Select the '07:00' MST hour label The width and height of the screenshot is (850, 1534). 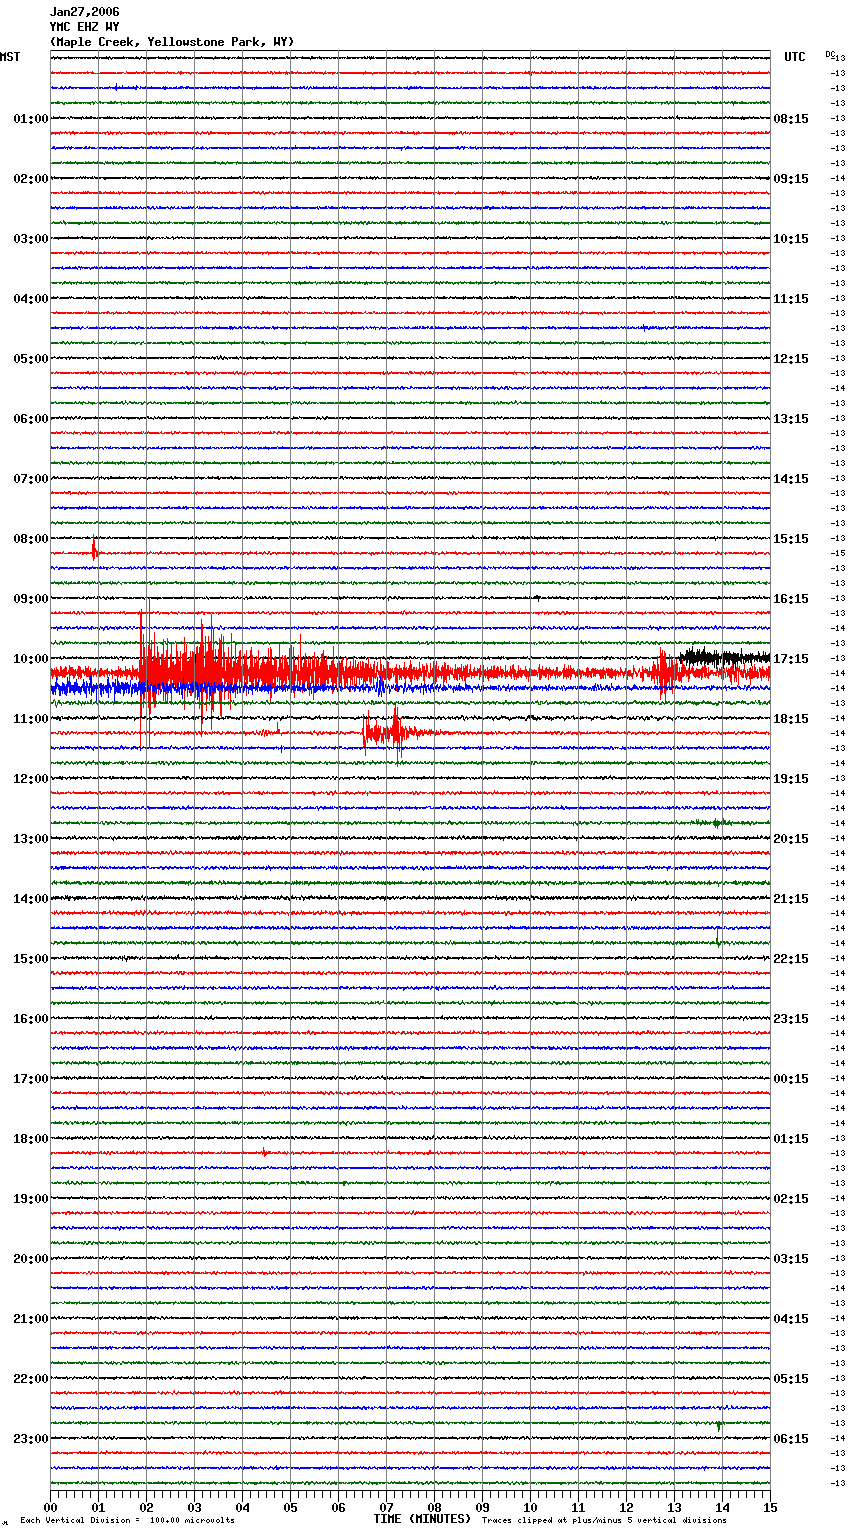(x=31, y=479)
